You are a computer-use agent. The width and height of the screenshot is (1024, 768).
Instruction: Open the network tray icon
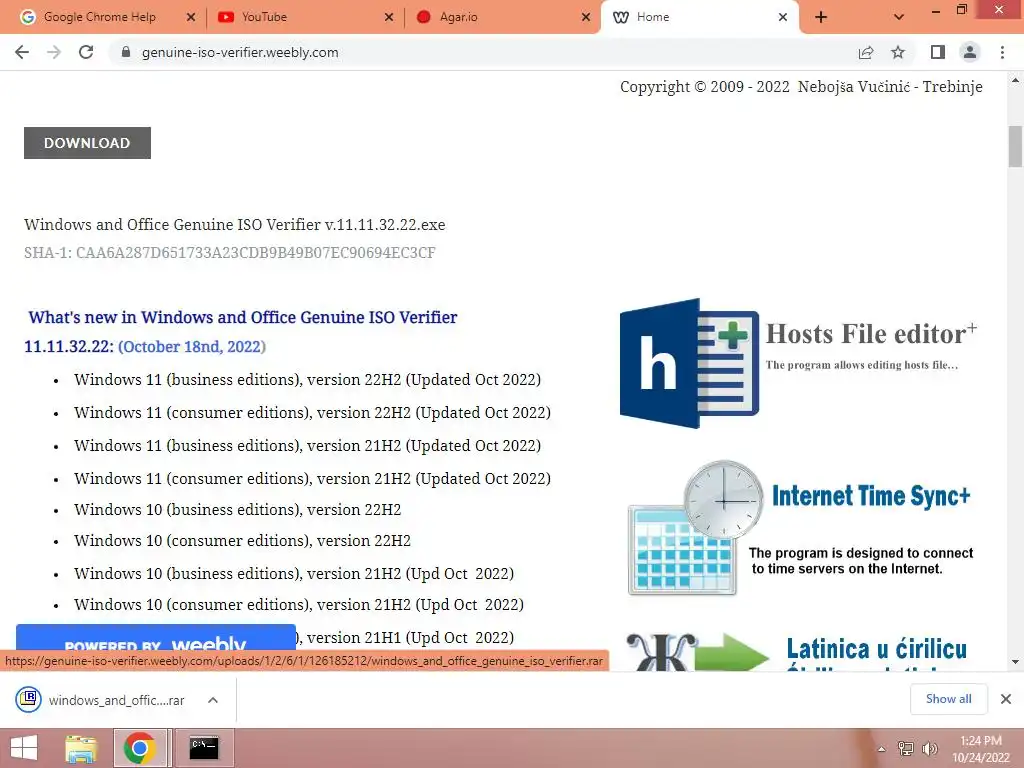[x=906, y=748]
